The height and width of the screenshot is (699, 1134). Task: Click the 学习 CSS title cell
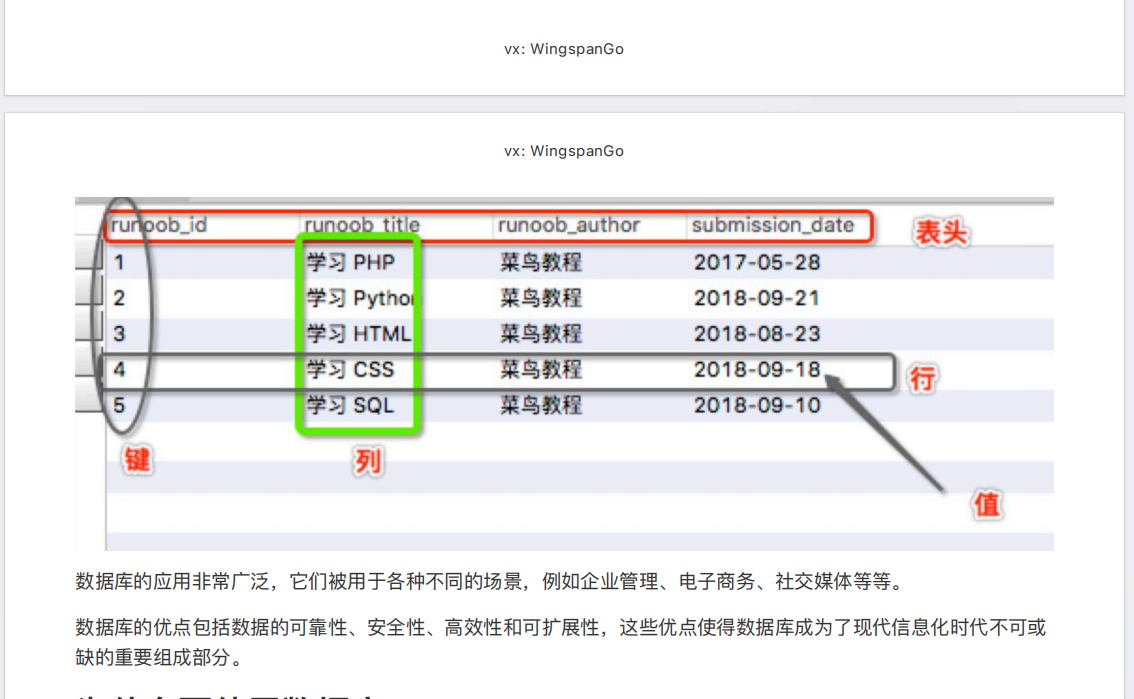point(351,369)
